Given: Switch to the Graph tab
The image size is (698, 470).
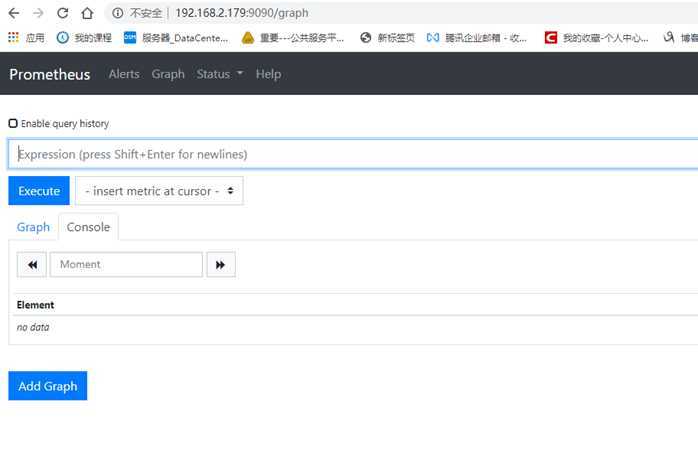Looking at the screenshot, I should (33, 227).
